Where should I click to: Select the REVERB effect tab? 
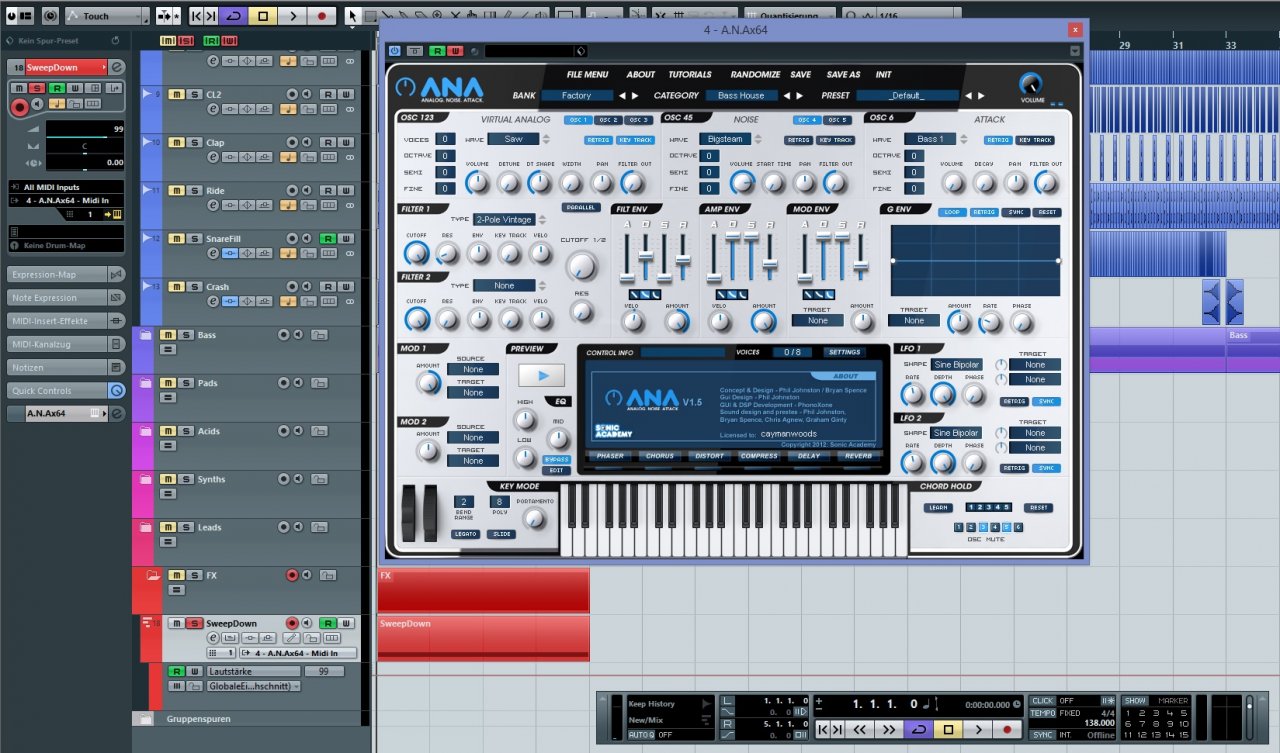pyautogui.click(x=857, y=456)
